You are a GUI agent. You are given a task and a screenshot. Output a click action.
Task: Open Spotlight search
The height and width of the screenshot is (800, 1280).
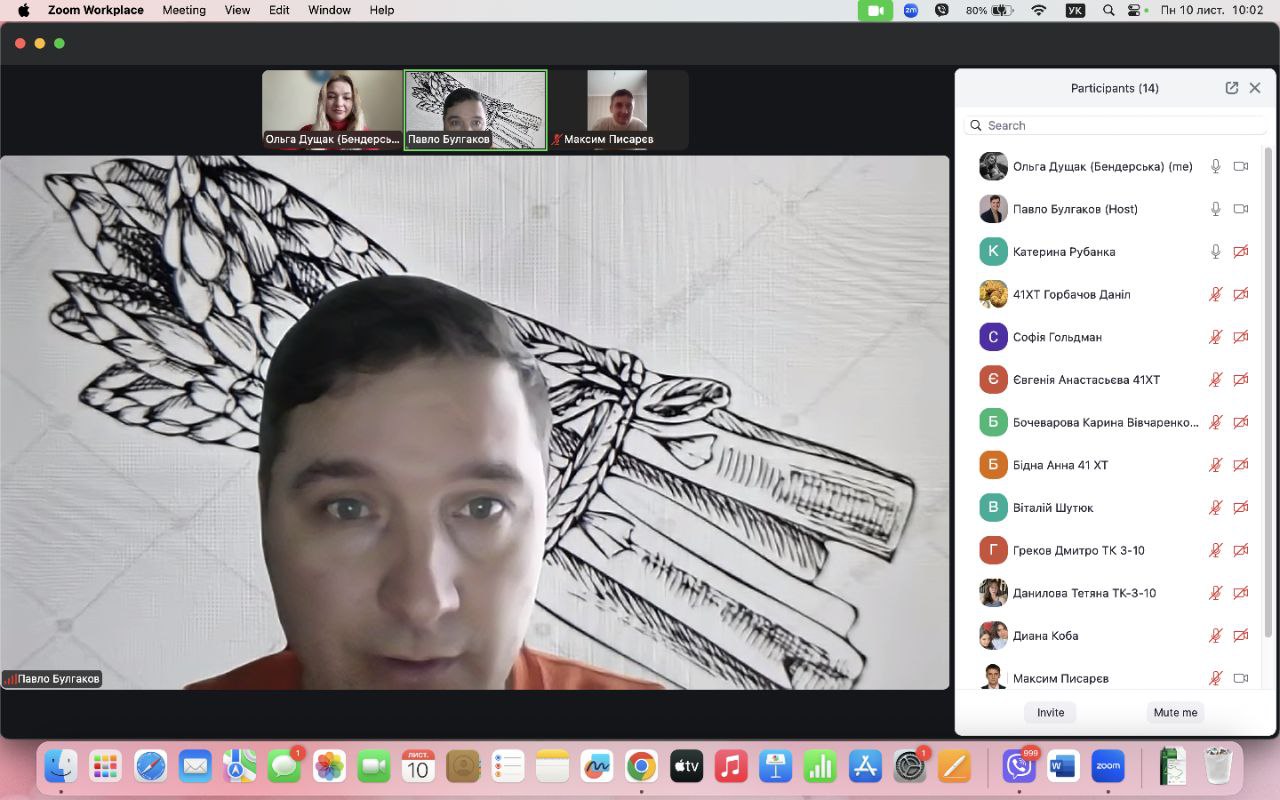click(x=1108, y=10)
